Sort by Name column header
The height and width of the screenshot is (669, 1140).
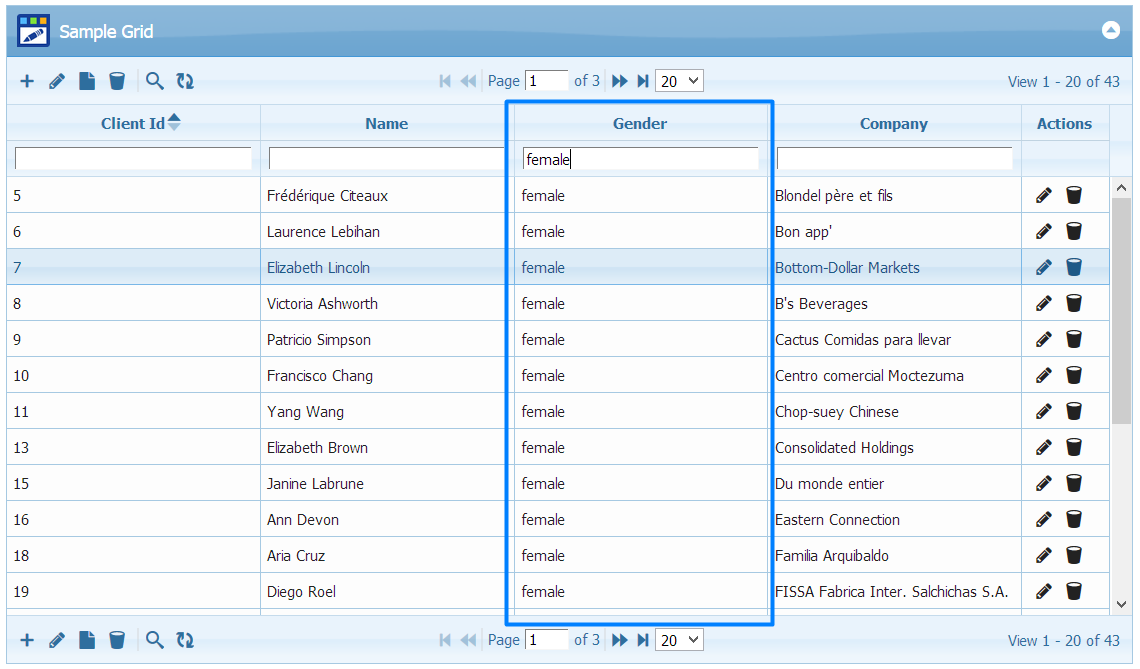[386, 124]
